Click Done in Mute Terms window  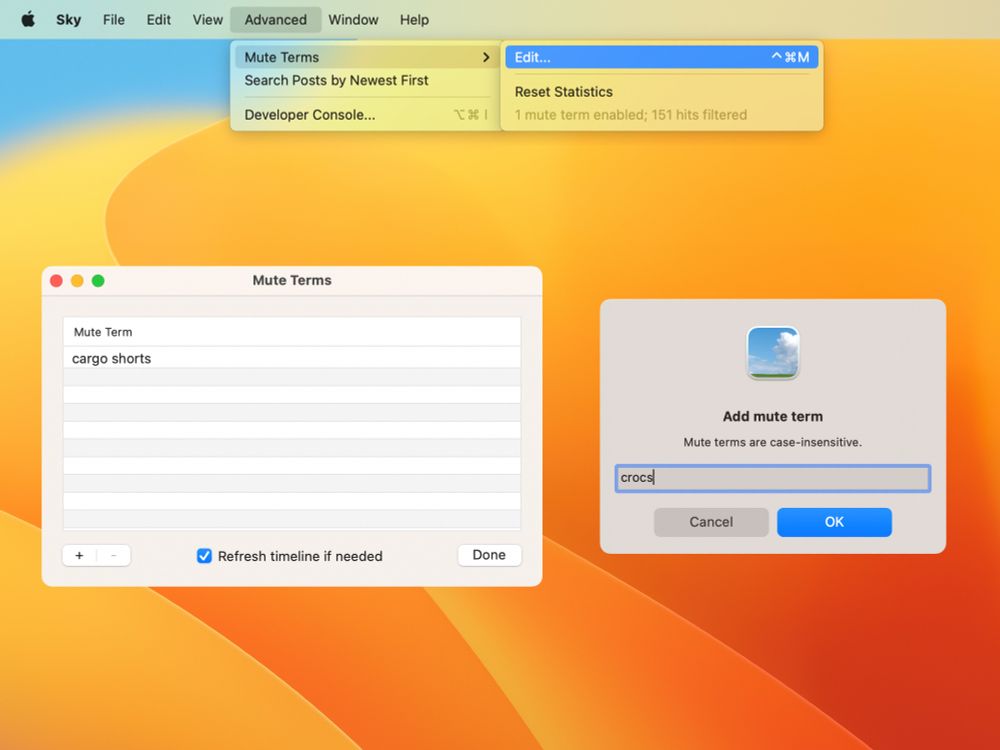(489, 555)
